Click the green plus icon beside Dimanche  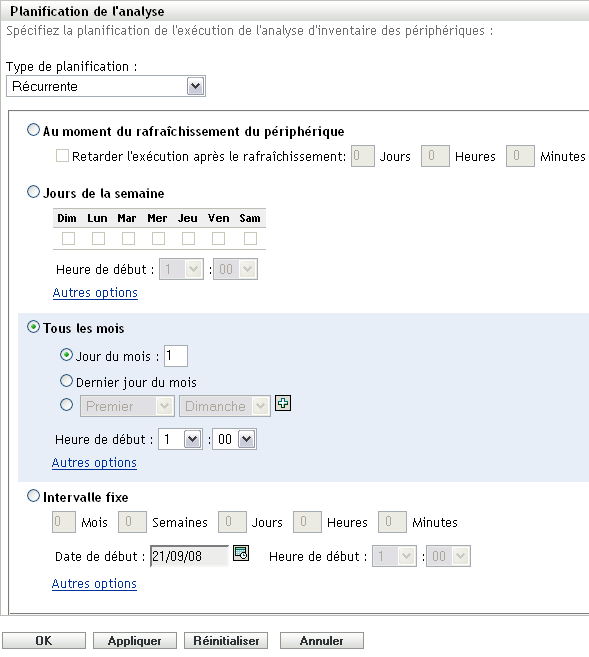283,404
